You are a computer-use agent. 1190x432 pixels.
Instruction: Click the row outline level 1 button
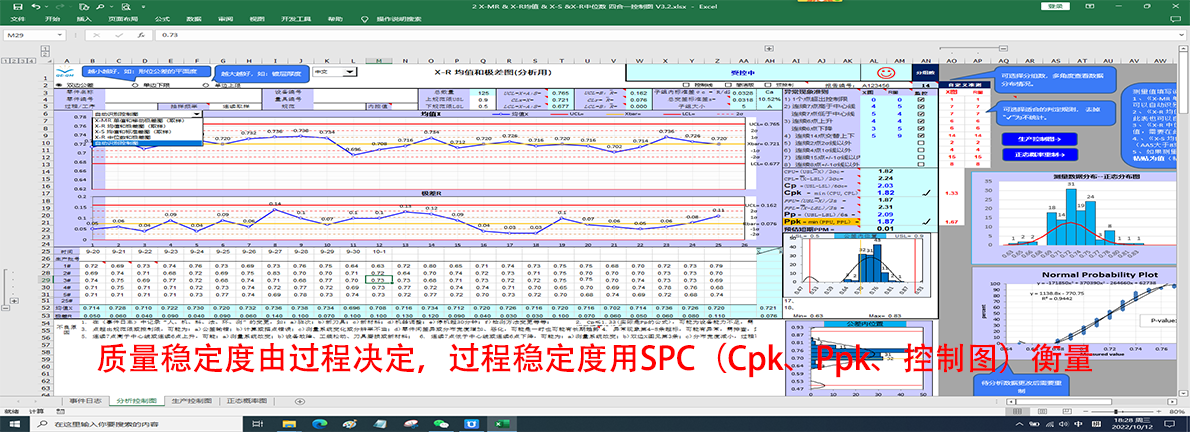(5, 61)
